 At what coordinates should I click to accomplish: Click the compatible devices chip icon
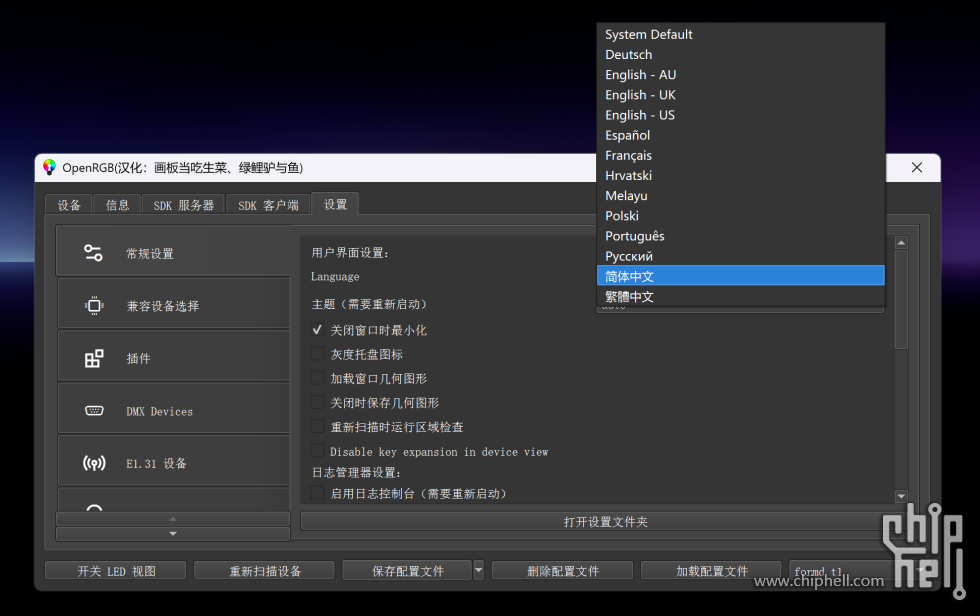click(x=94, y=306)
